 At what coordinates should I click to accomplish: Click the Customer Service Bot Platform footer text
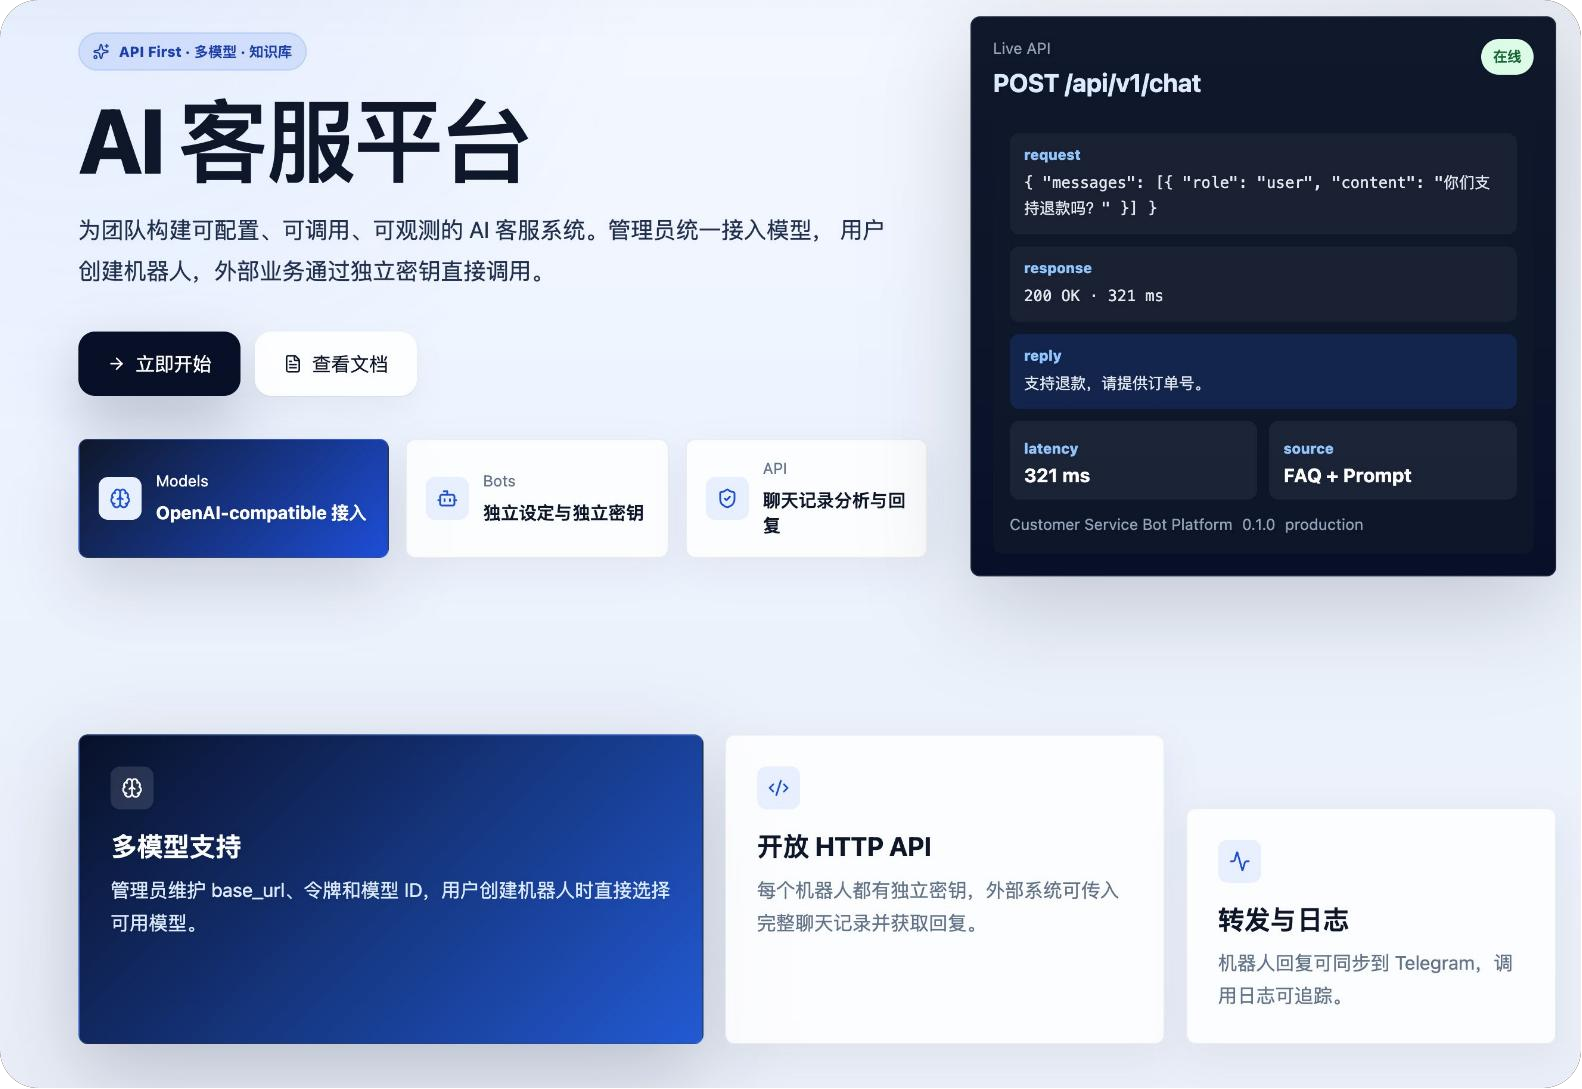(x=1121, y=525)
